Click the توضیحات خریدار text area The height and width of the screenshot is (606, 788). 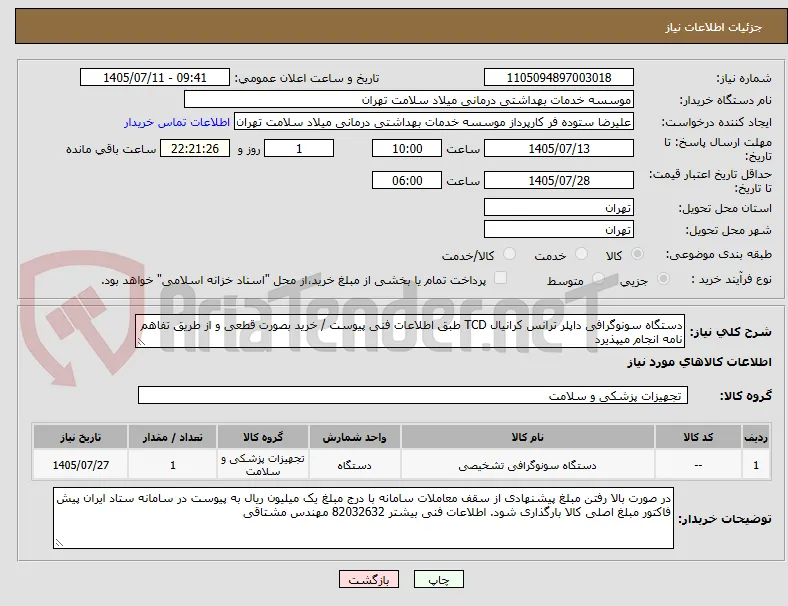tap(363, 518)
